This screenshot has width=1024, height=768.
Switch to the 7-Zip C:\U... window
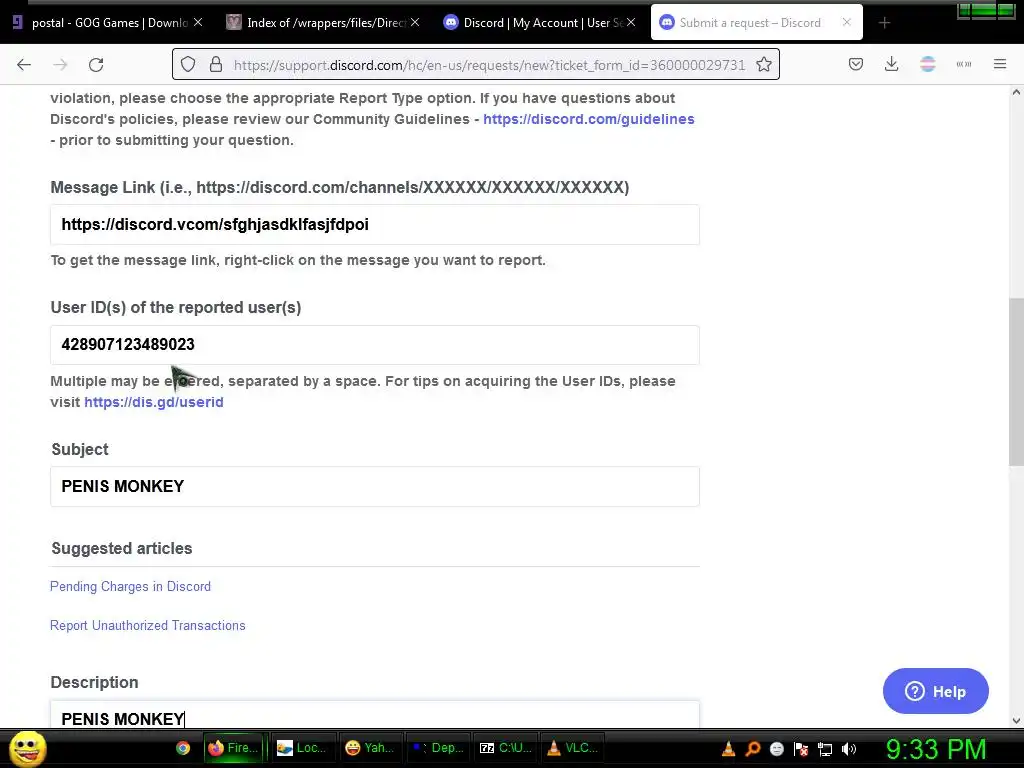click(506, 748)
